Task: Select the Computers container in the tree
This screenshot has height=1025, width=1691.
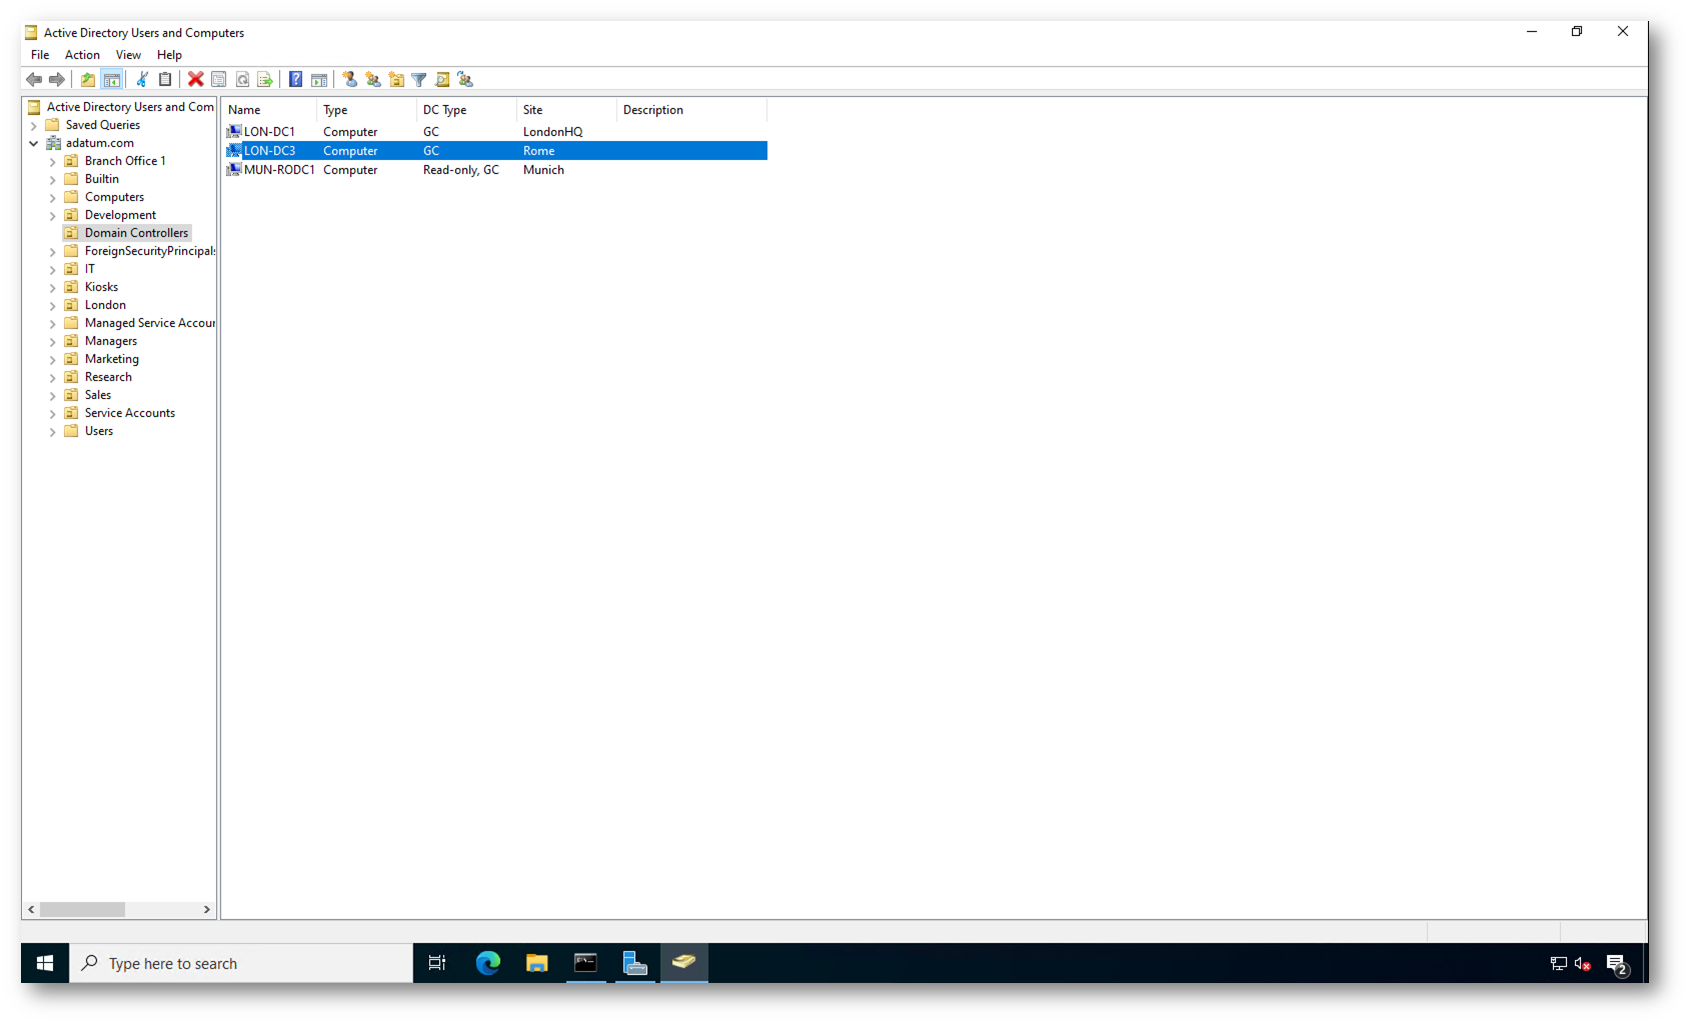Action: (x=114, y=197)
